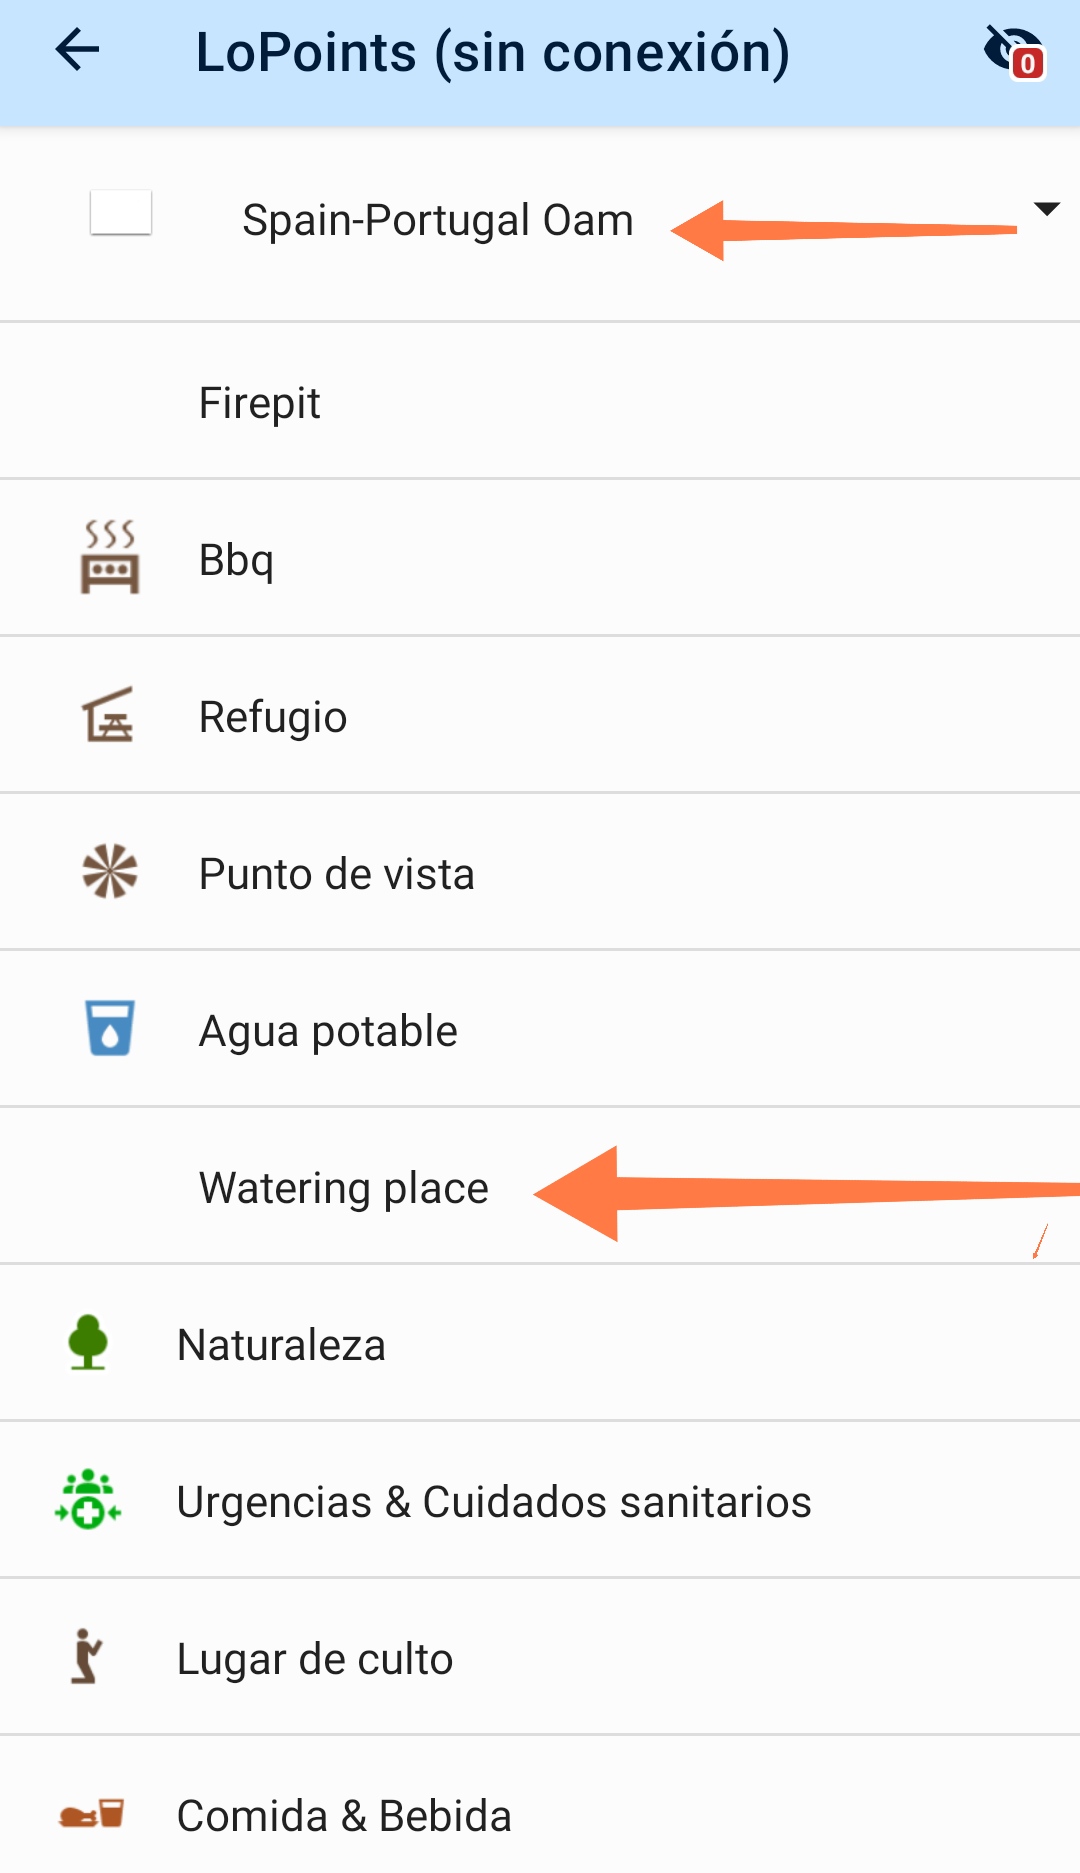The width and height of the screenshot is (1080, 1873).
Task: Tap the Bbq grill icon
Action: (x=109, y=558)
